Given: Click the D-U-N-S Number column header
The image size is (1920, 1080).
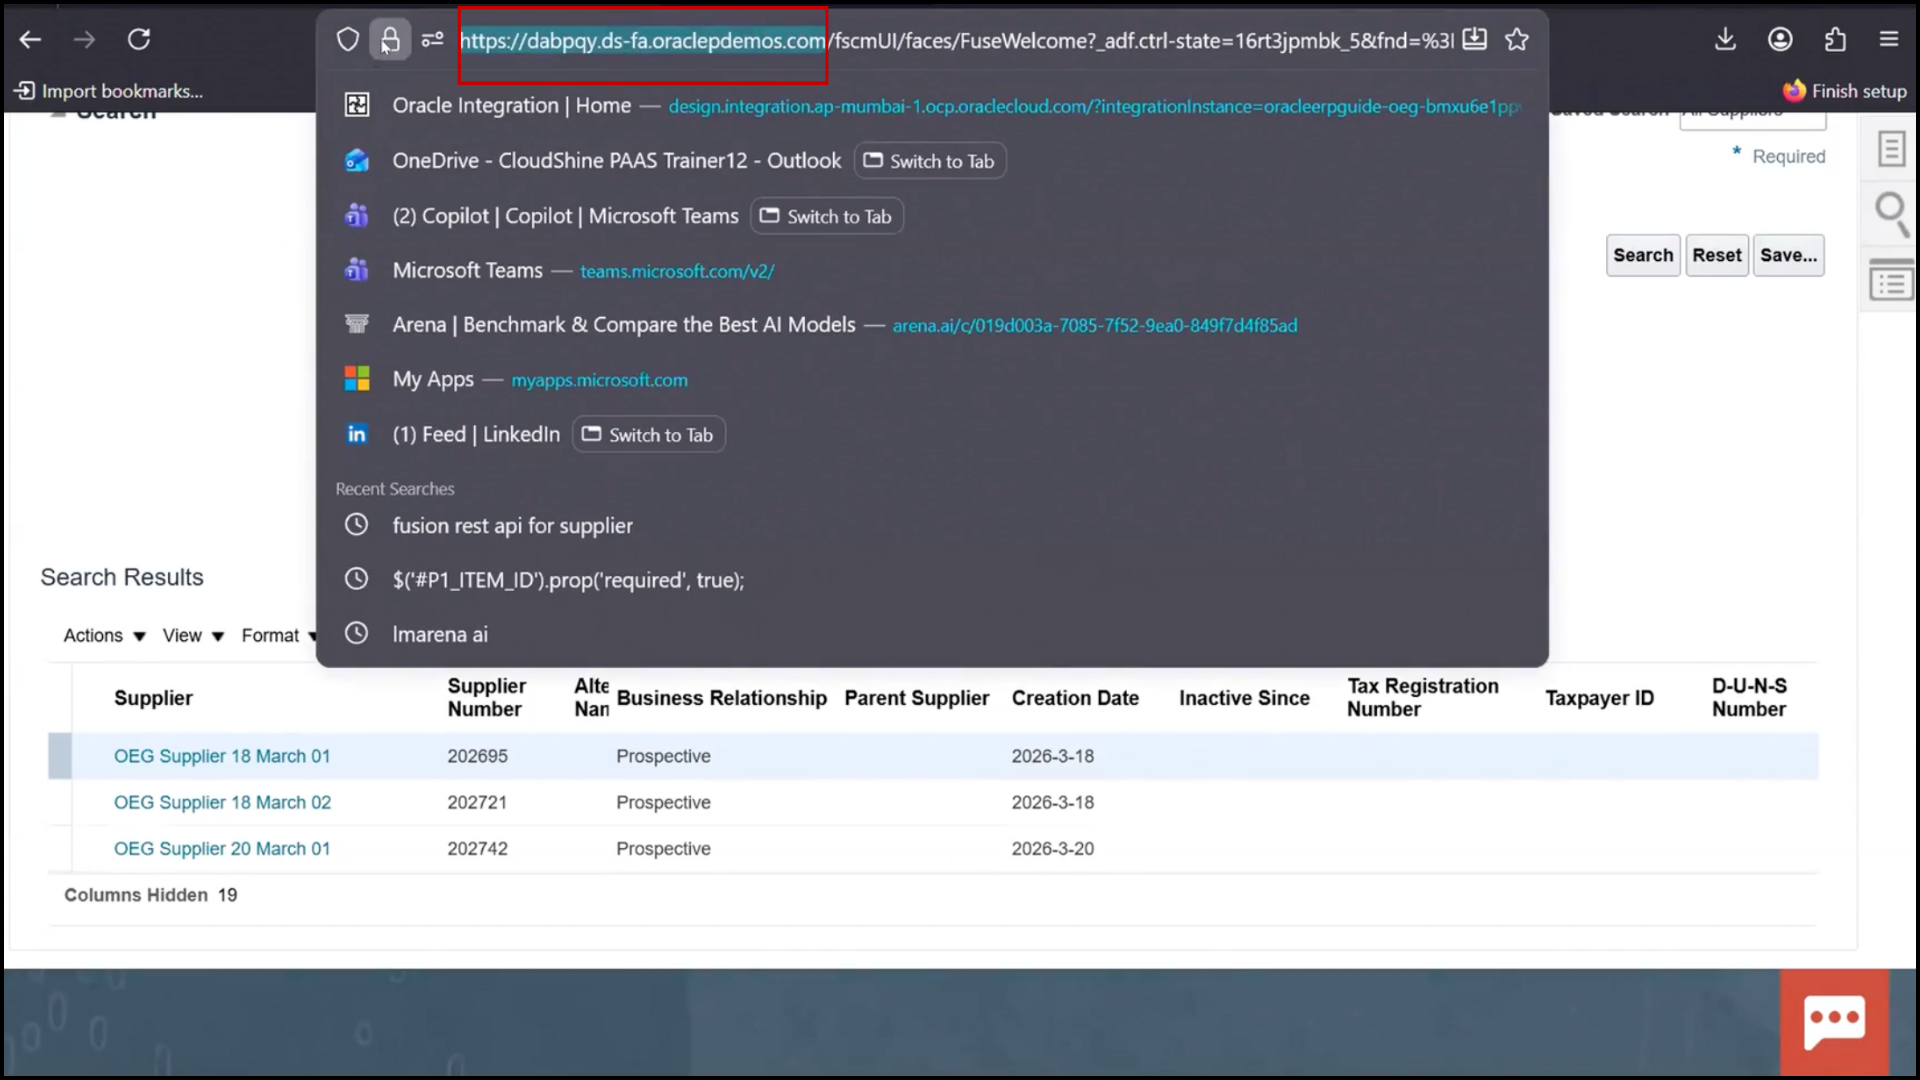Looking at the screenshot, I should (x=1749, y=698).
